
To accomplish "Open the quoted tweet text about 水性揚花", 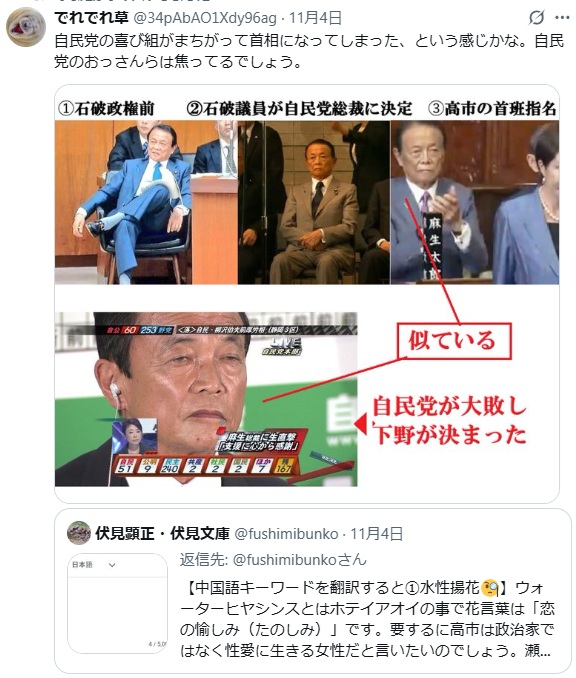I will tap(367, 619).
